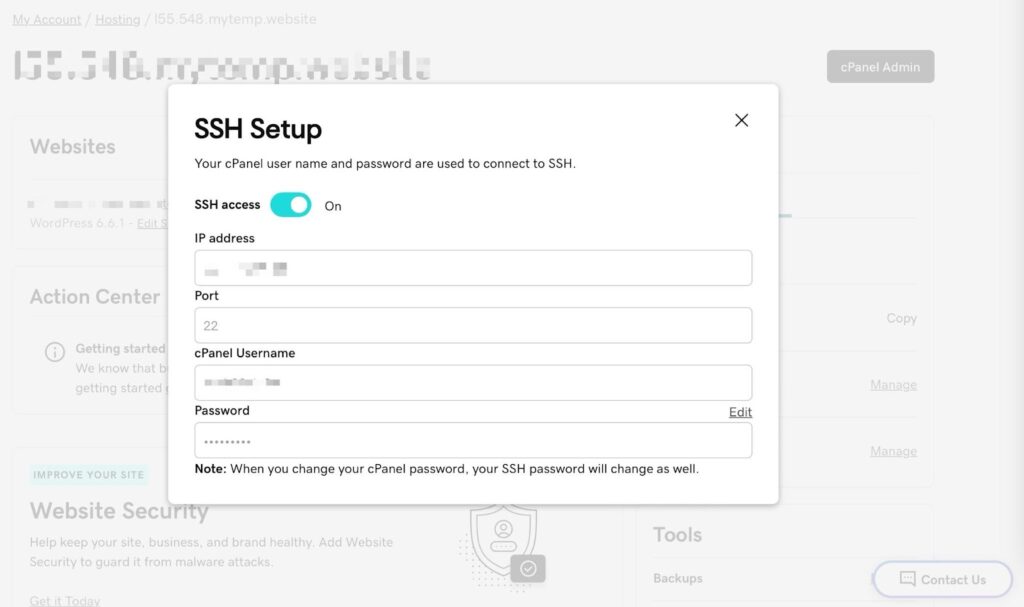Click Copy in the right panel
The height and width of the screenshot is (607, 1024).
(901, 318)
